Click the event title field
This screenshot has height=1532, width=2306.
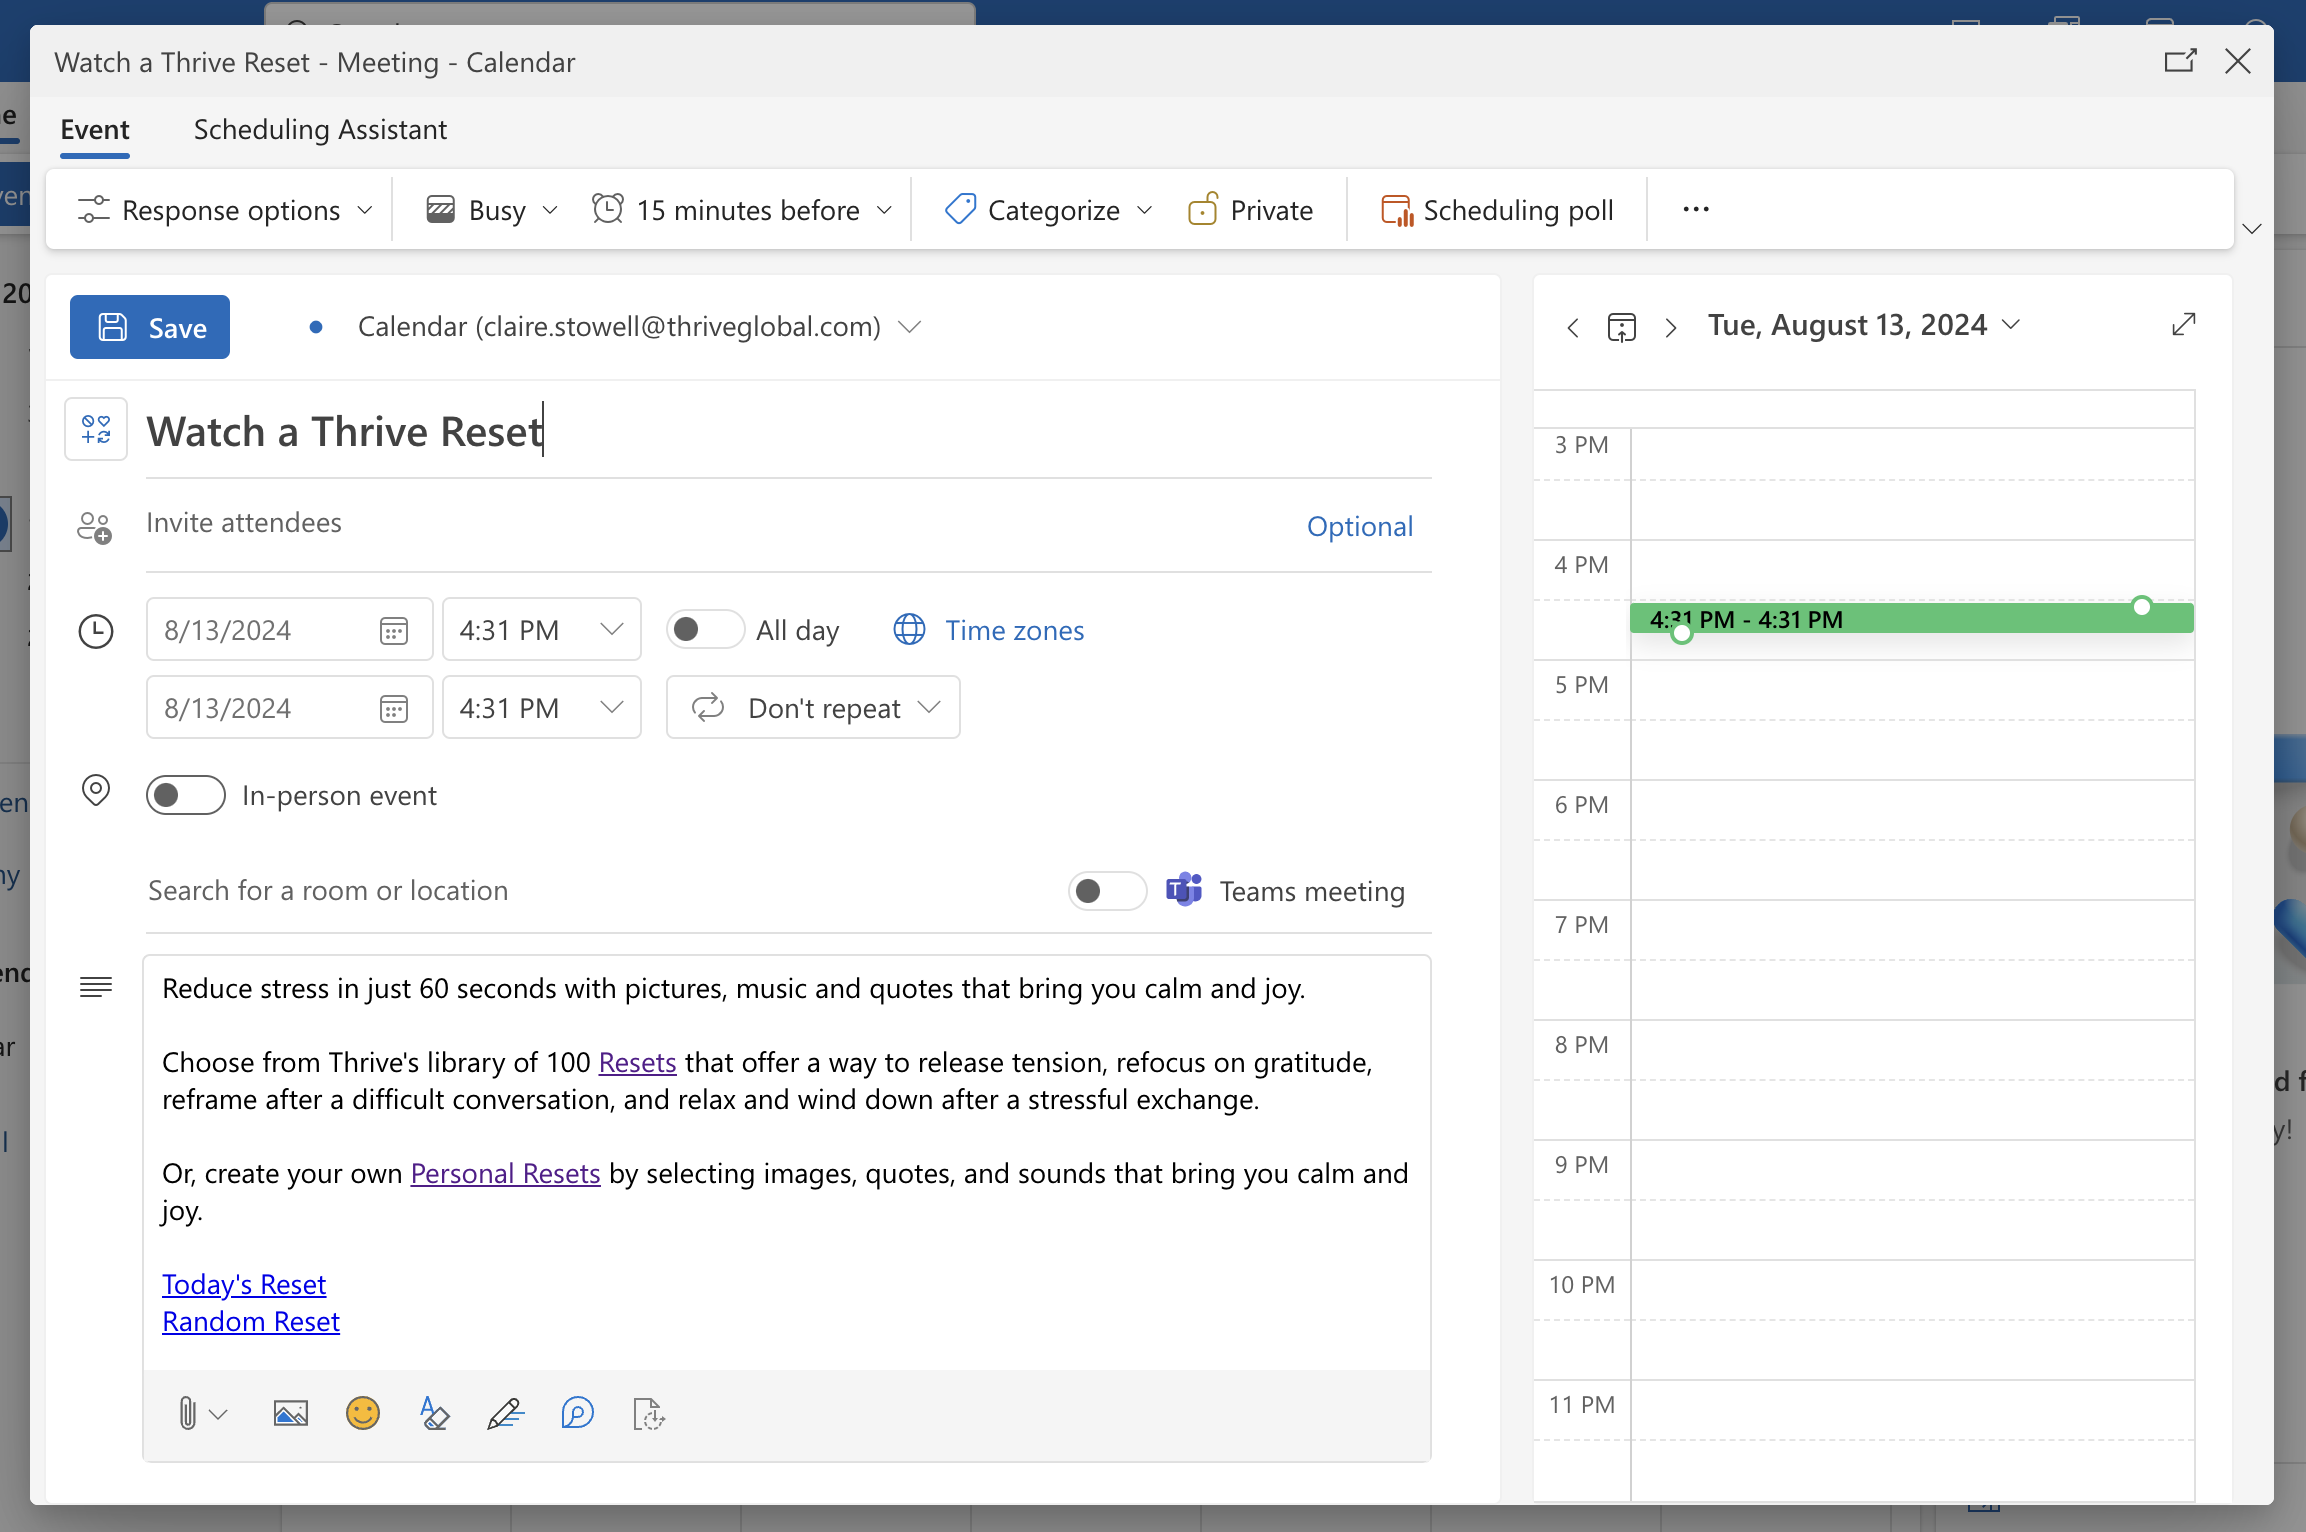(x=788, y=431)
